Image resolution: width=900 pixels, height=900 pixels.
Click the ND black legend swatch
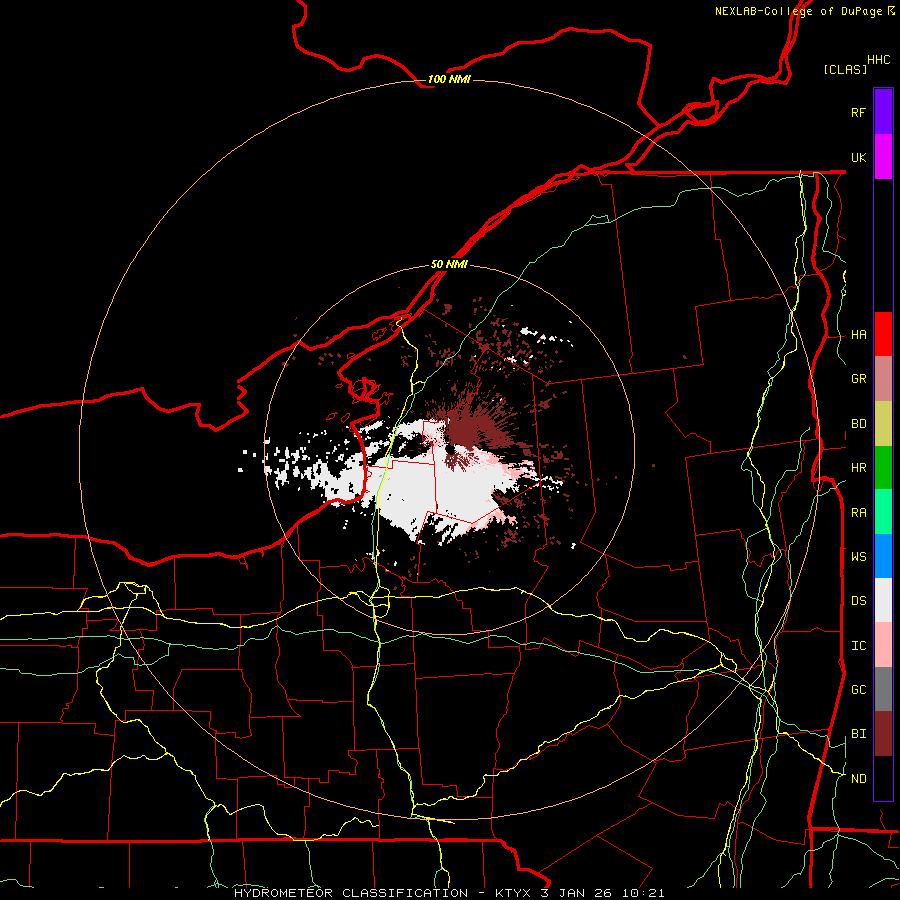tap(883, 778)
